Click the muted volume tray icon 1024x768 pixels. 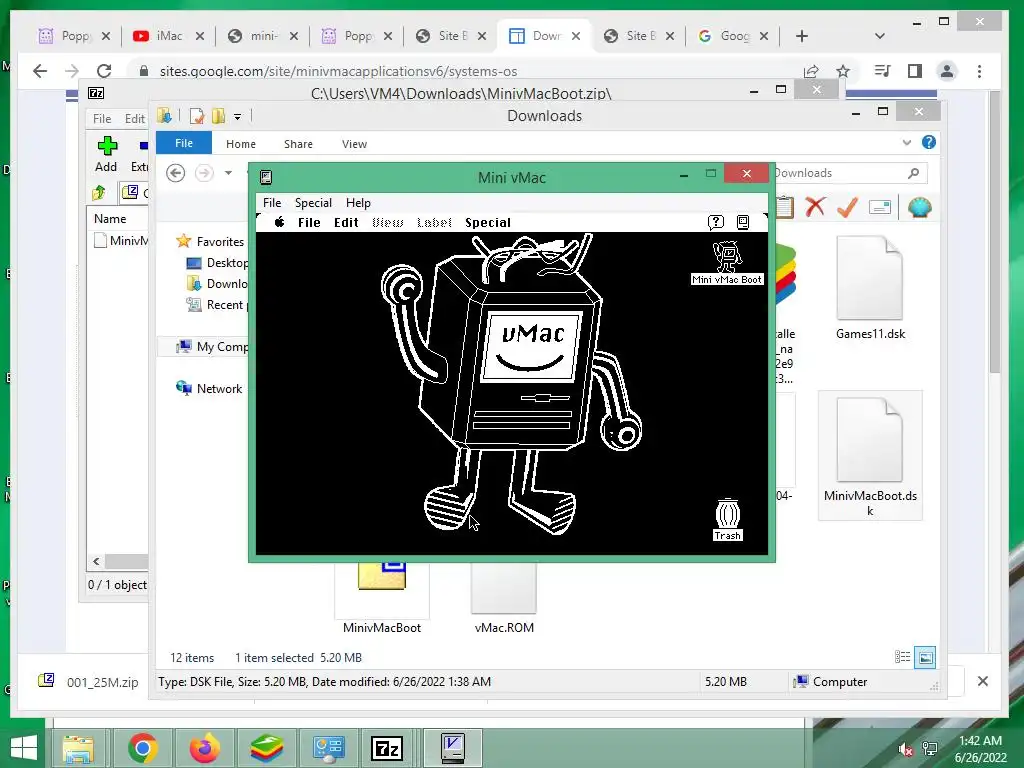click(904, 748)
